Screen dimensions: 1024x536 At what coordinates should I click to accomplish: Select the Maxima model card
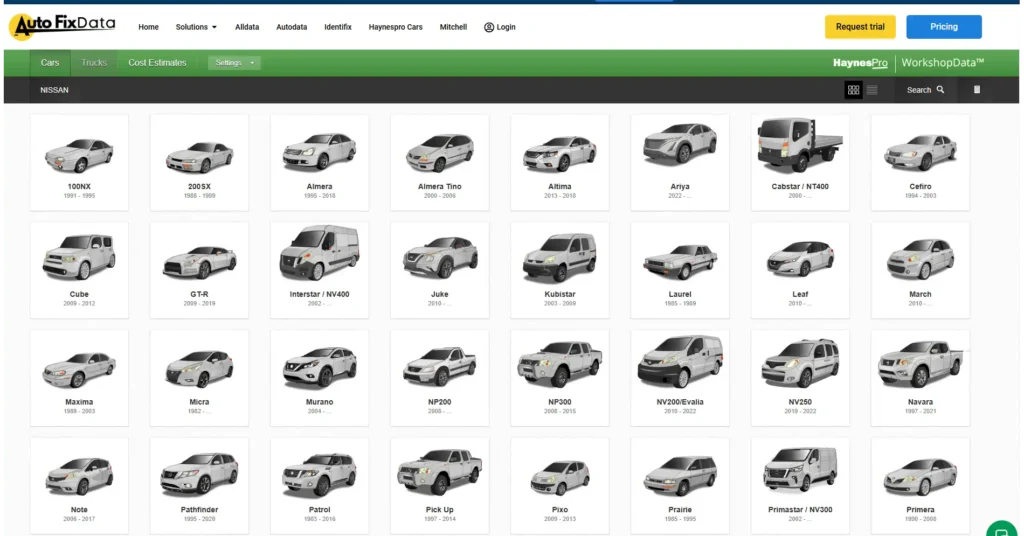[x=79, y=378]
